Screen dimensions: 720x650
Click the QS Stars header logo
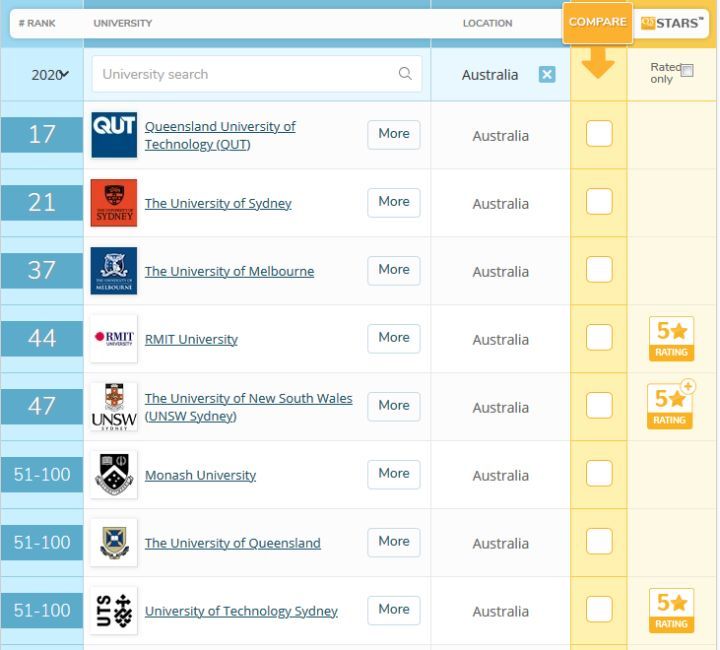[x=672, y=22]
